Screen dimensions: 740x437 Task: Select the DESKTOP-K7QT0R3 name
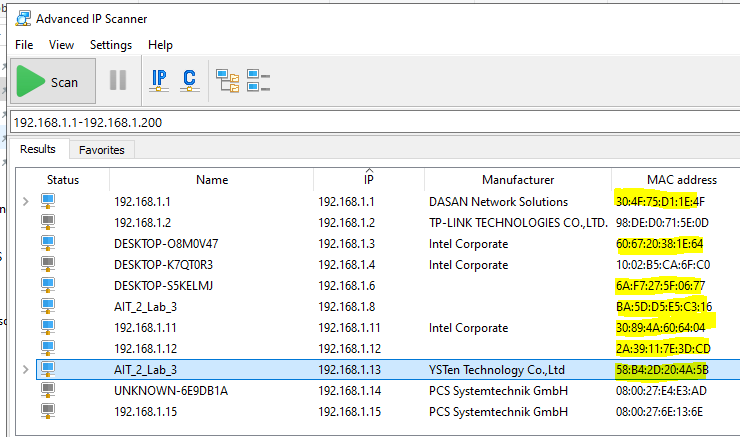(163, 265)
